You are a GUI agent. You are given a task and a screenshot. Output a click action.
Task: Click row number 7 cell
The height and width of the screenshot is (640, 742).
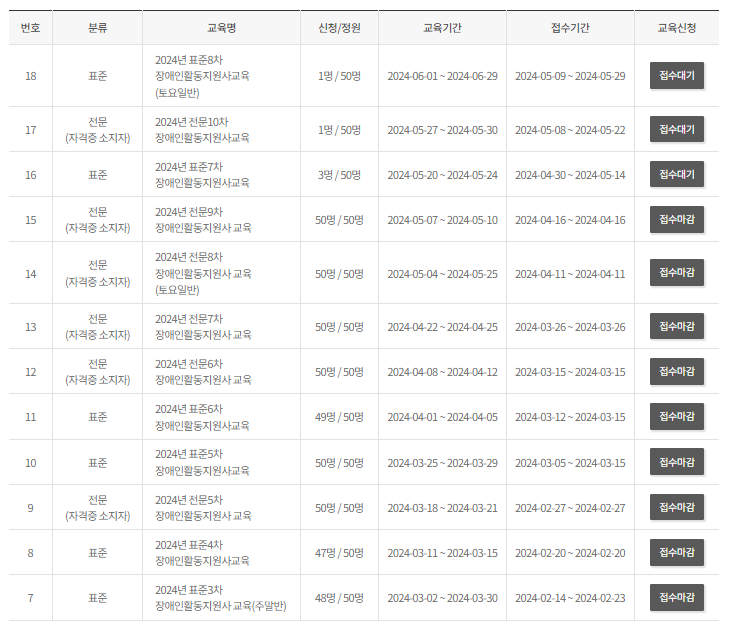point(31,598)
